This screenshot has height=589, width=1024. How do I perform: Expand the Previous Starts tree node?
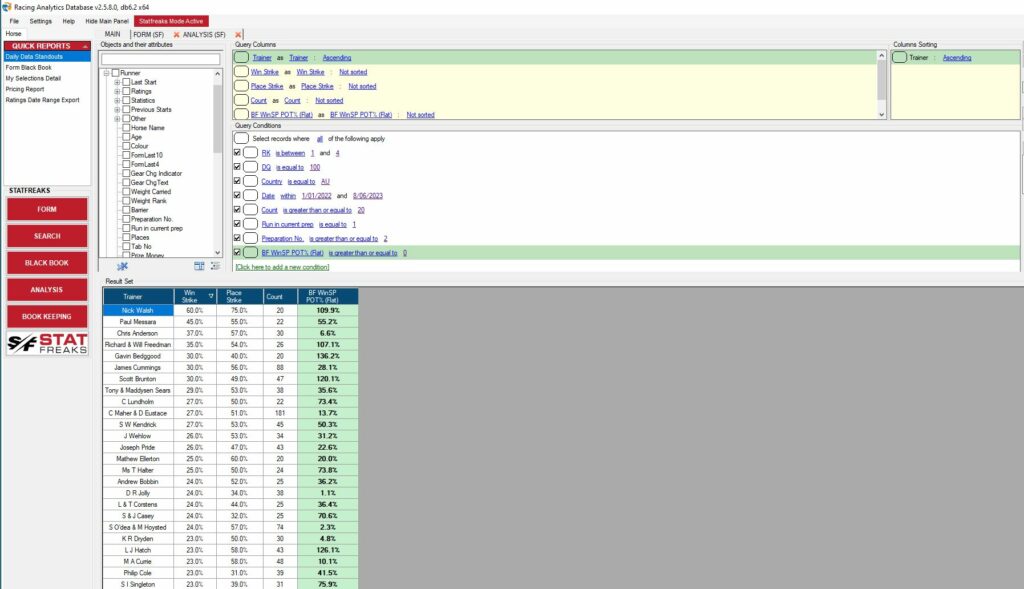(x=117, y=110)
